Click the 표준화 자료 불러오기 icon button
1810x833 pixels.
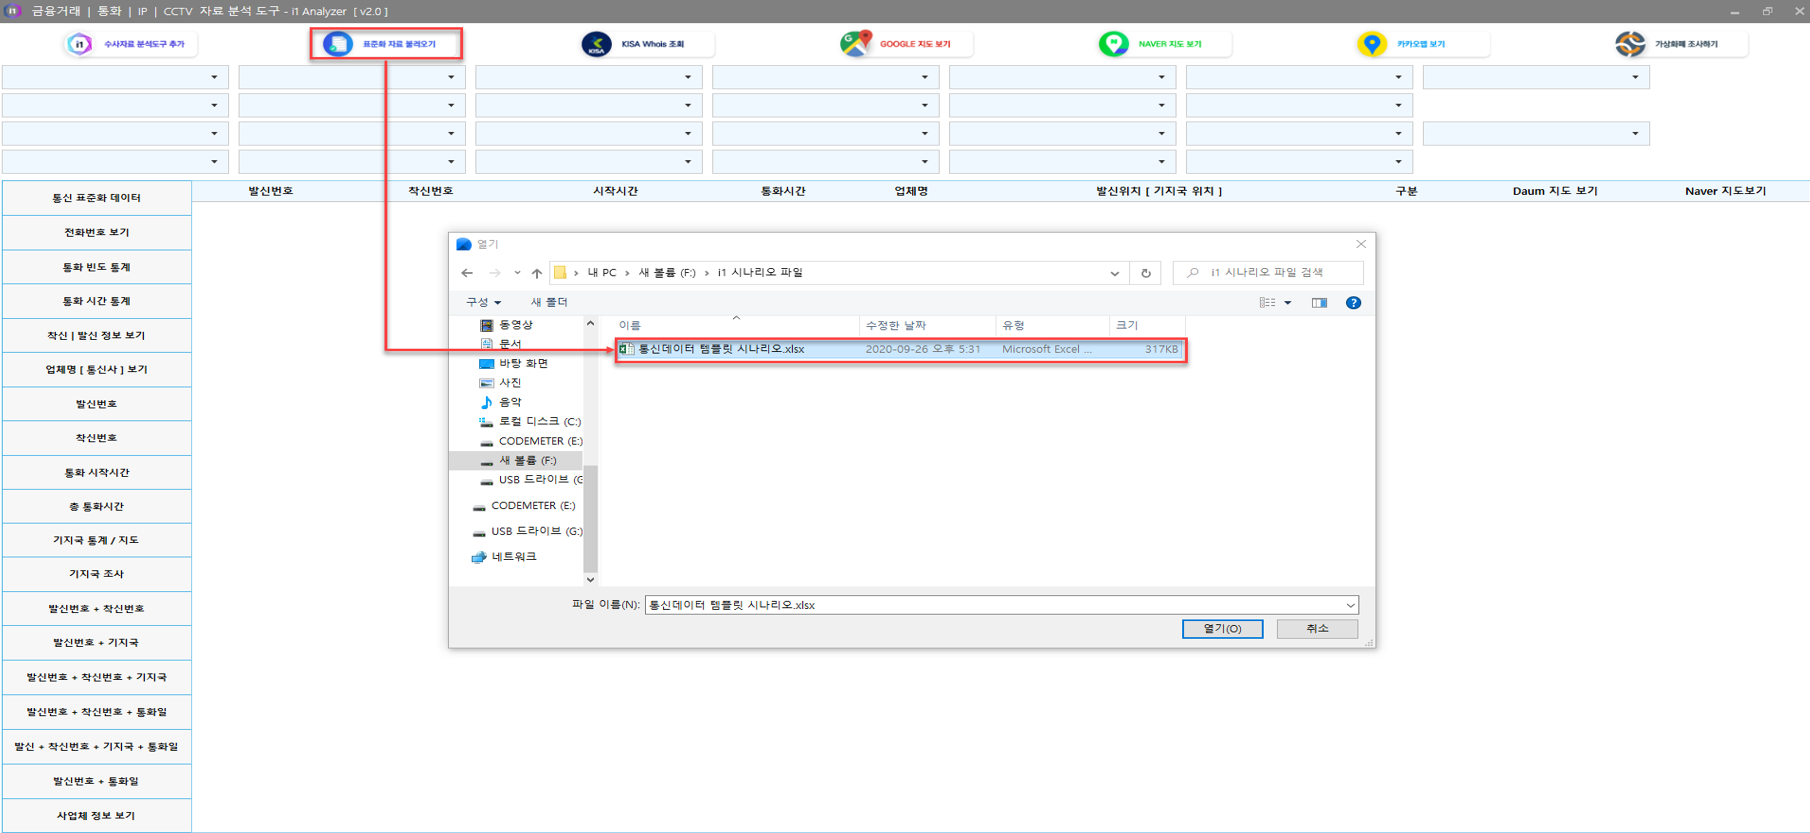point(339,44)
